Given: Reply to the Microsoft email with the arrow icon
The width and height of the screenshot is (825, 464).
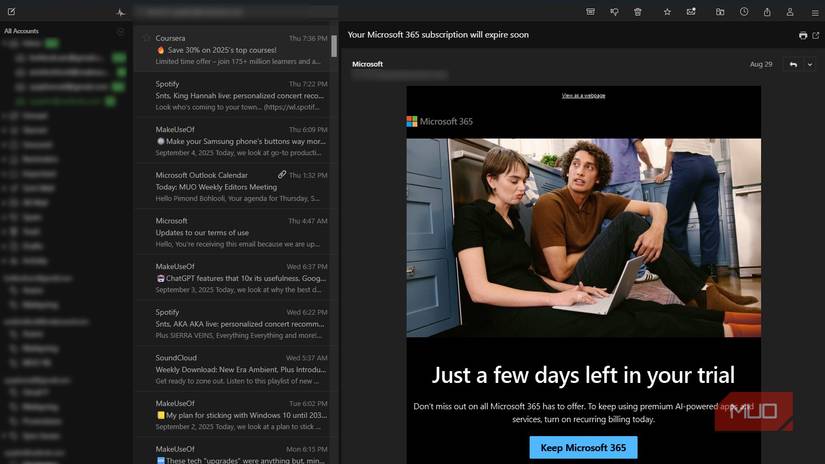Looking at the screenshot, I should click(793, 64).
